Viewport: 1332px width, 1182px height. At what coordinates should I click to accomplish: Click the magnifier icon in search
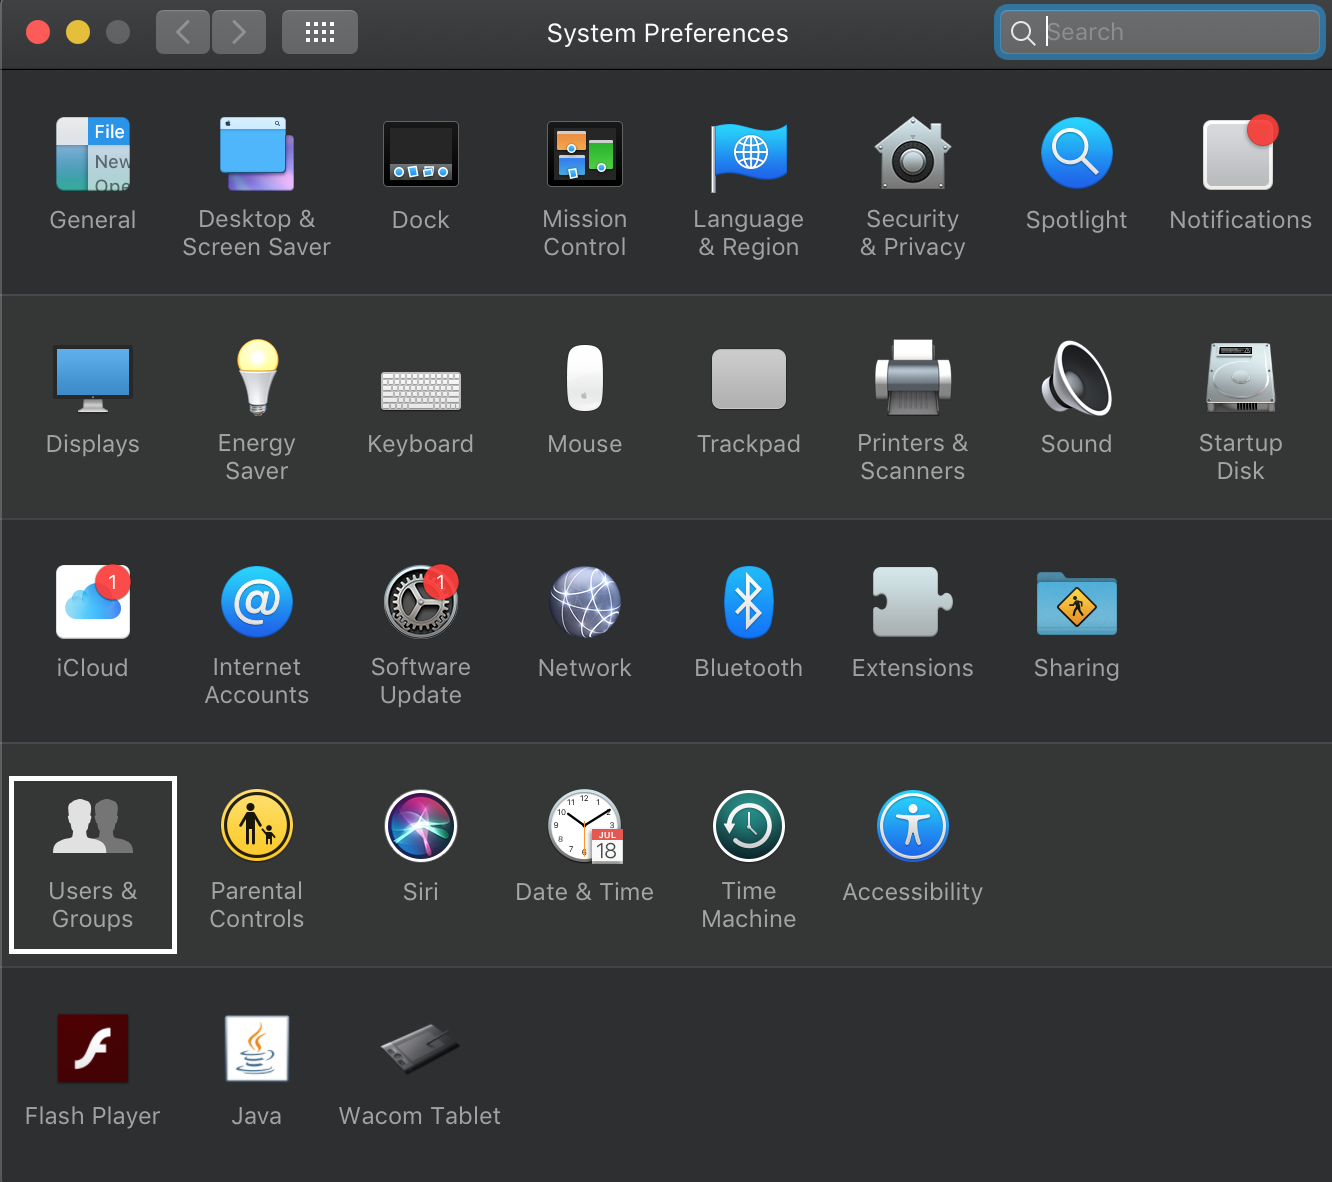1022,33
